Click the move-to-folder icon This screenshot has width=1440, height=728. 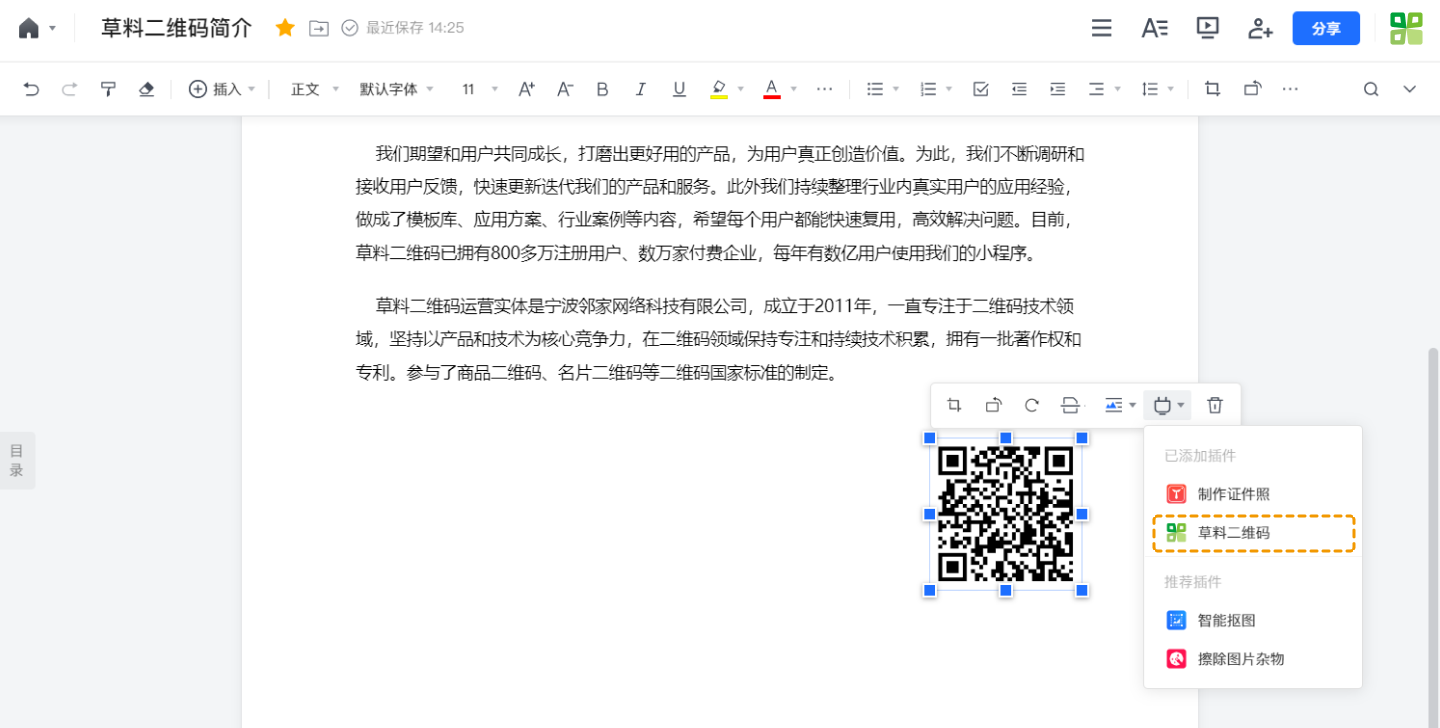(x=318, y=28)
